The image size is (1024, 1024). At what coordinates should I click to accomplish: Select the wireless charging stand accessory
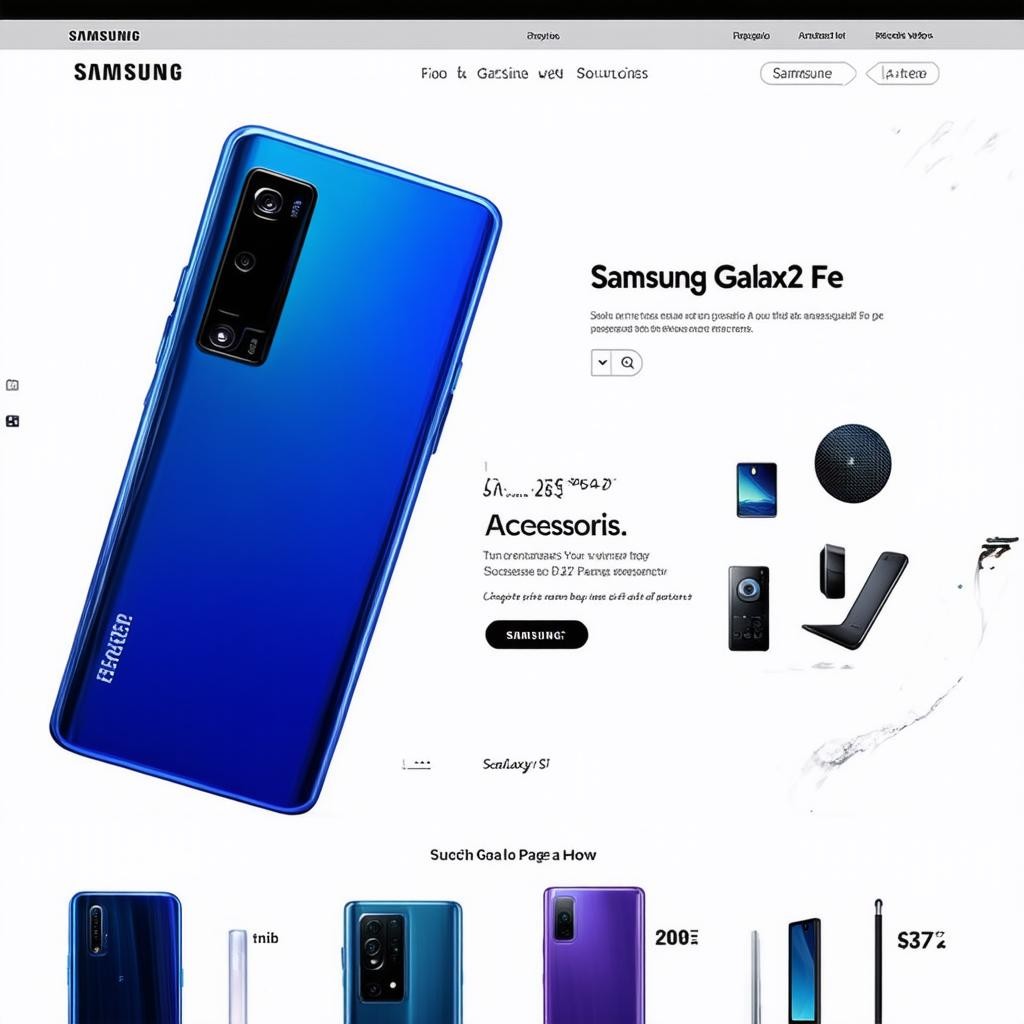855,598
